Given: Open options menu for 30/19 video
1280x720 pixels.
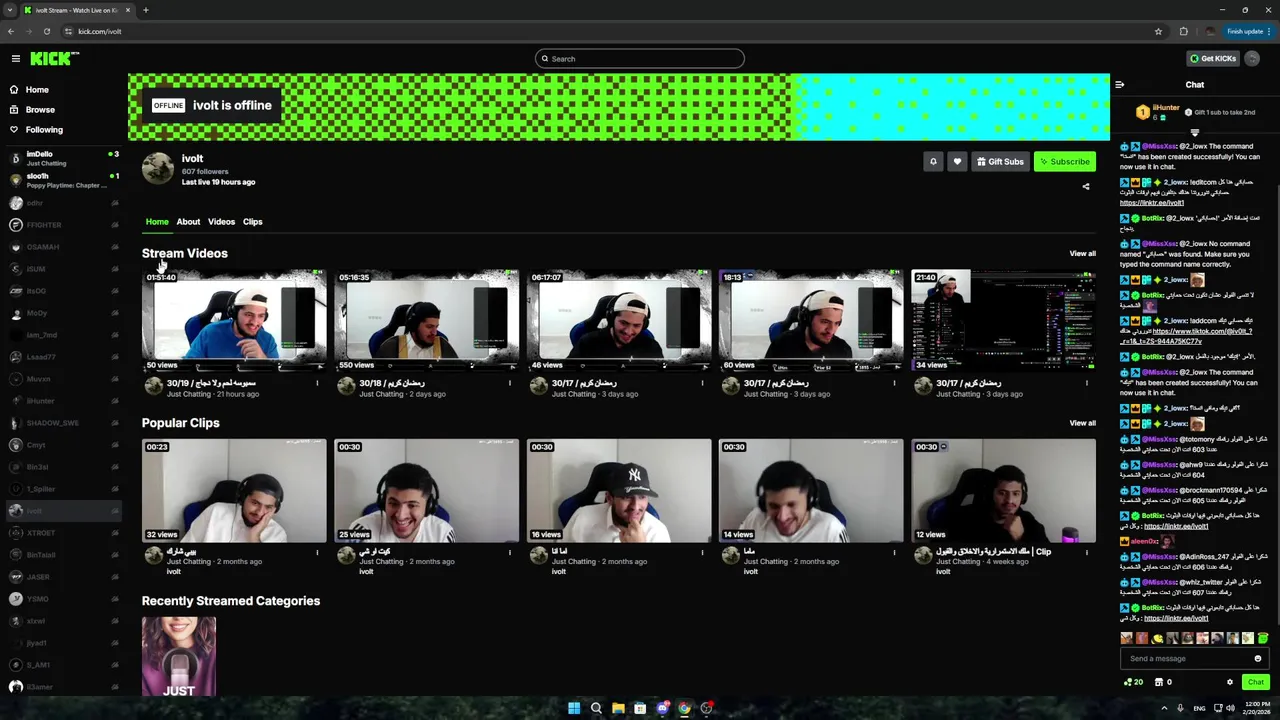Looking at the screenshot, I should [318, 383].
